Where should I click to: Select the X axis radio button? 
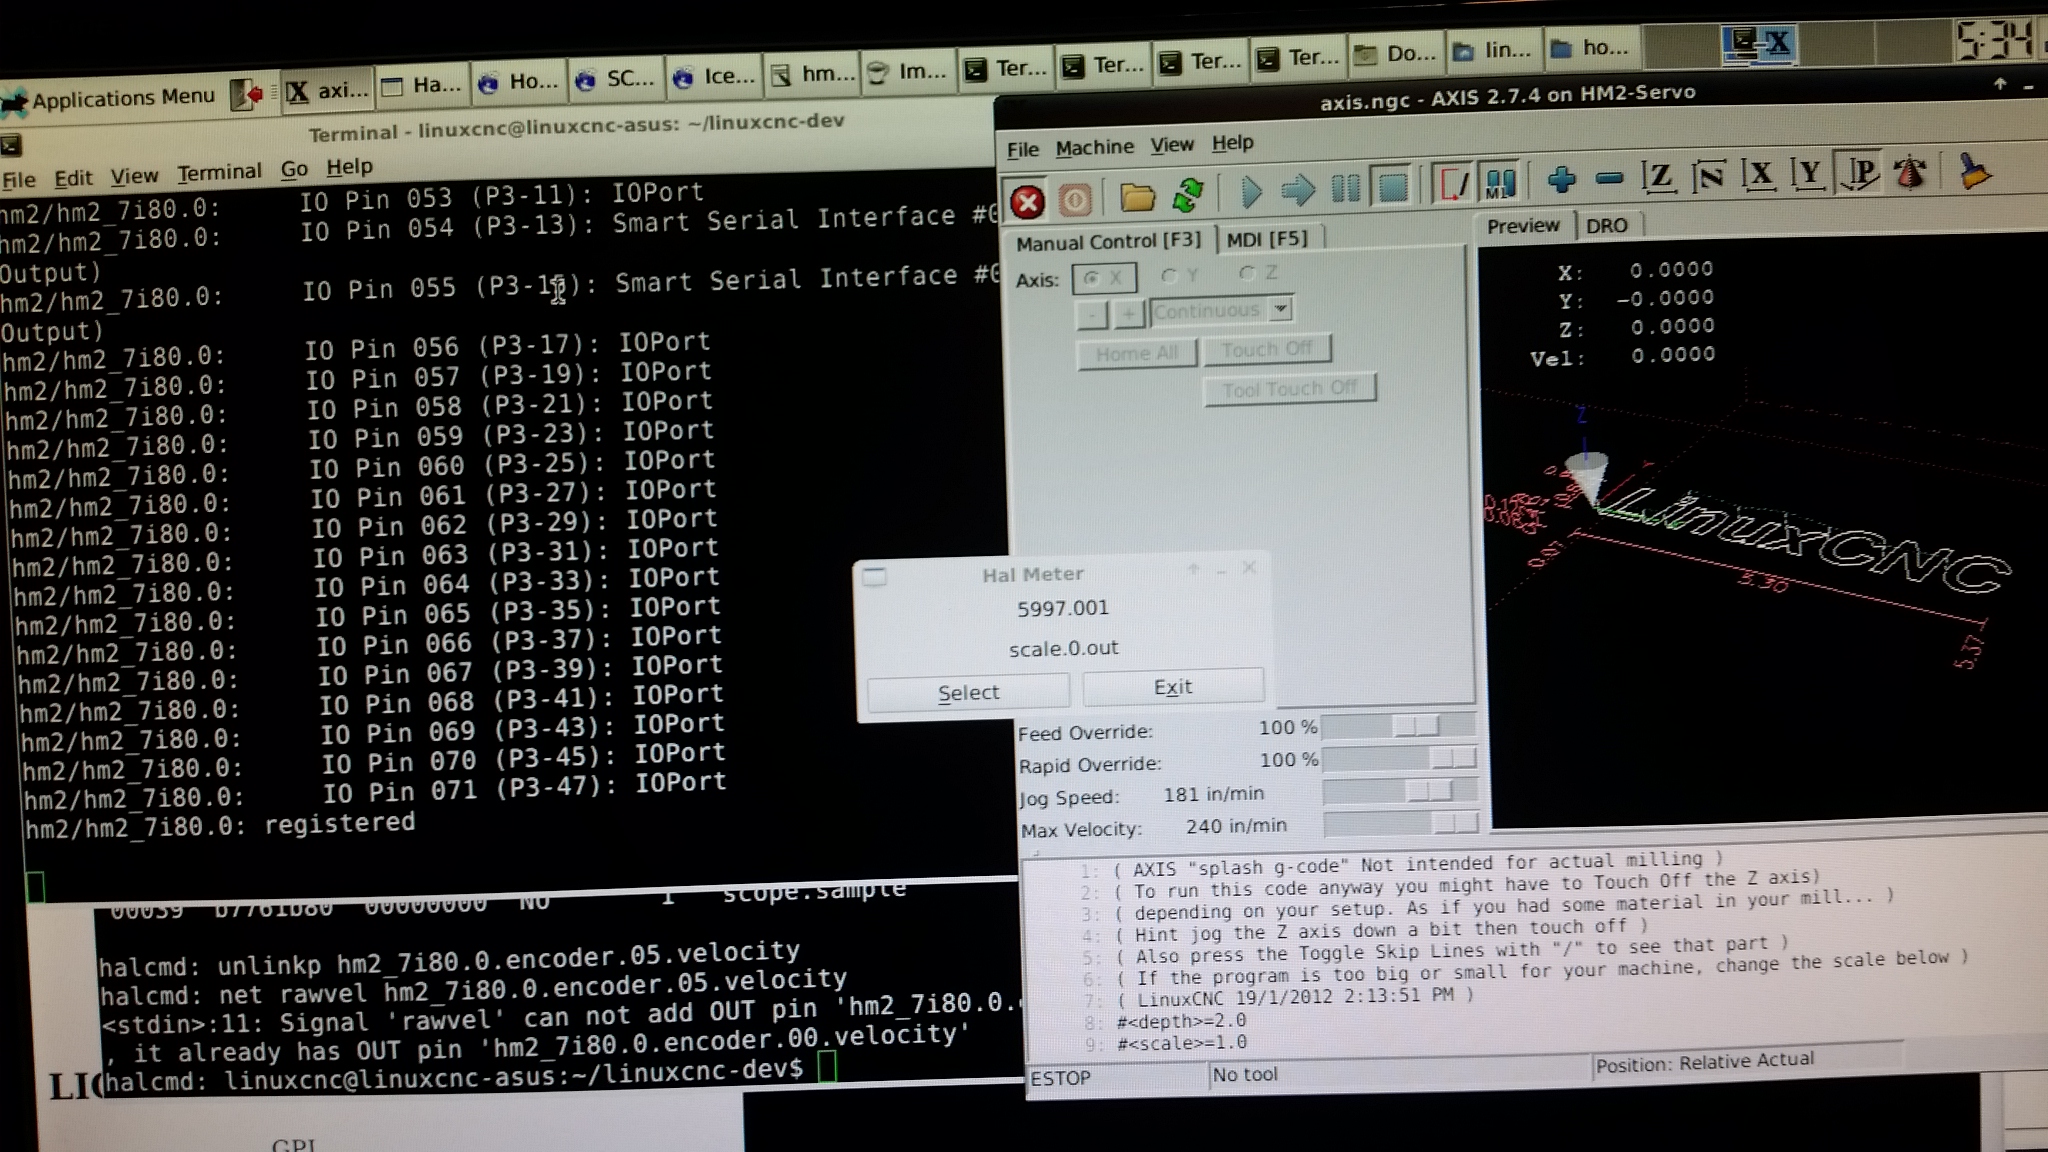(1092, 277)
